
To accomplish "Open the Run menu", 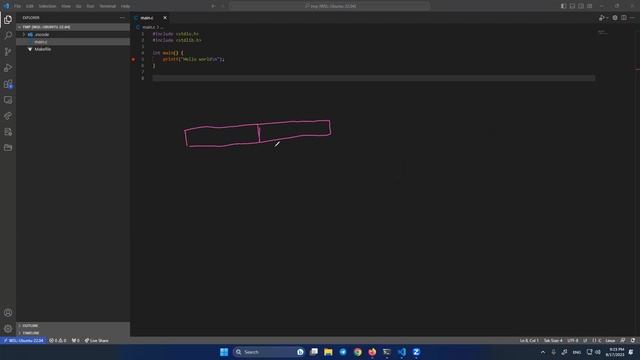I will (90, 6).
